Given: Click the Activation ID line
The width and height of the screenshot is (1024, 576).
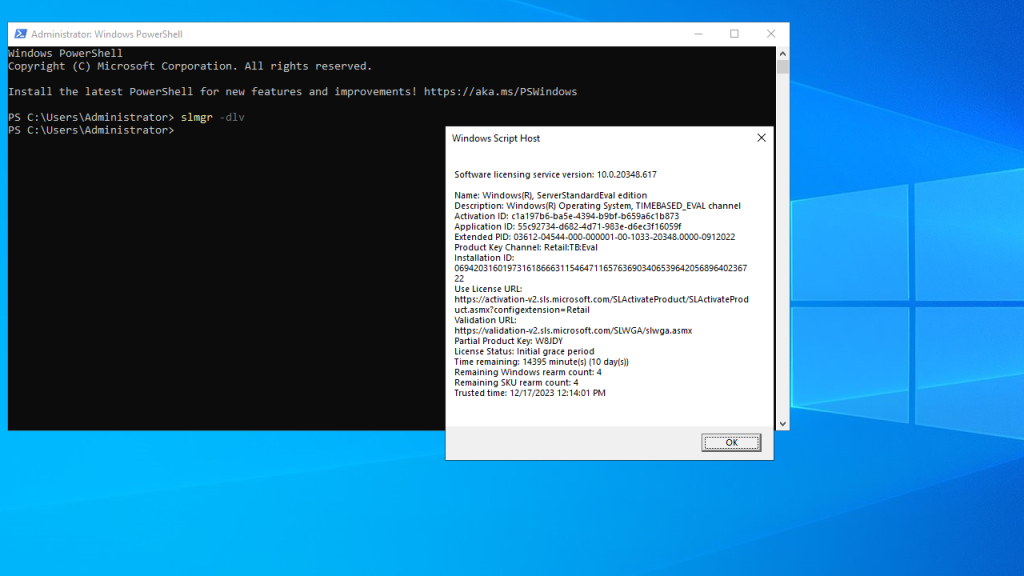Looking at the screenshot, I should point(566,216).
